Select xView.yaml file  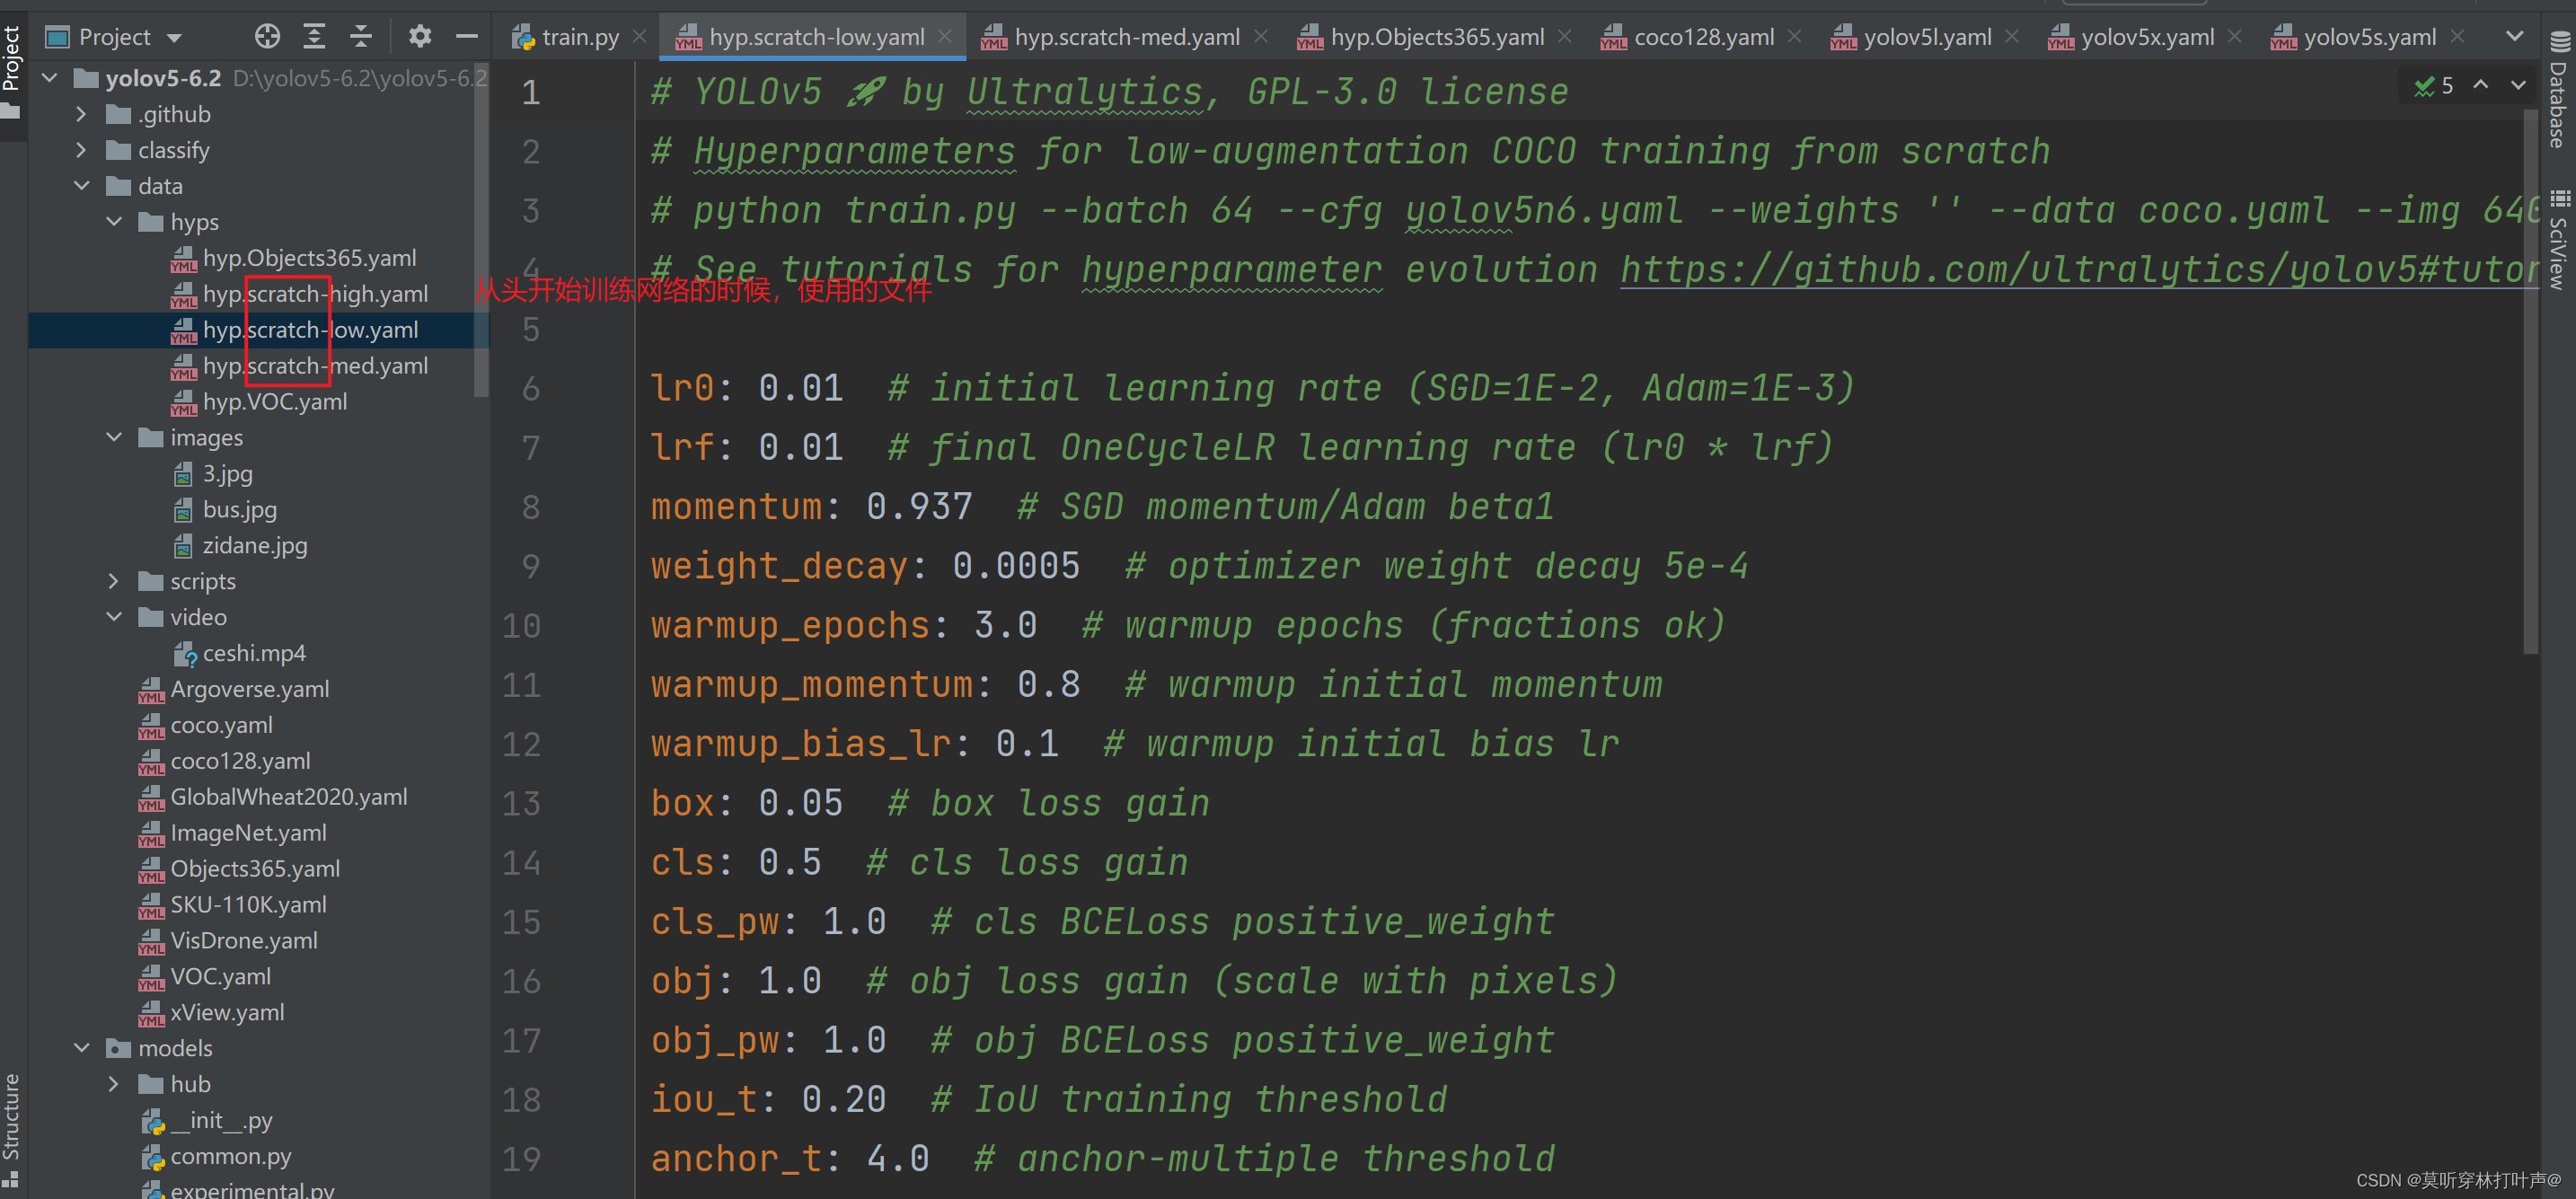(227, 1013)
